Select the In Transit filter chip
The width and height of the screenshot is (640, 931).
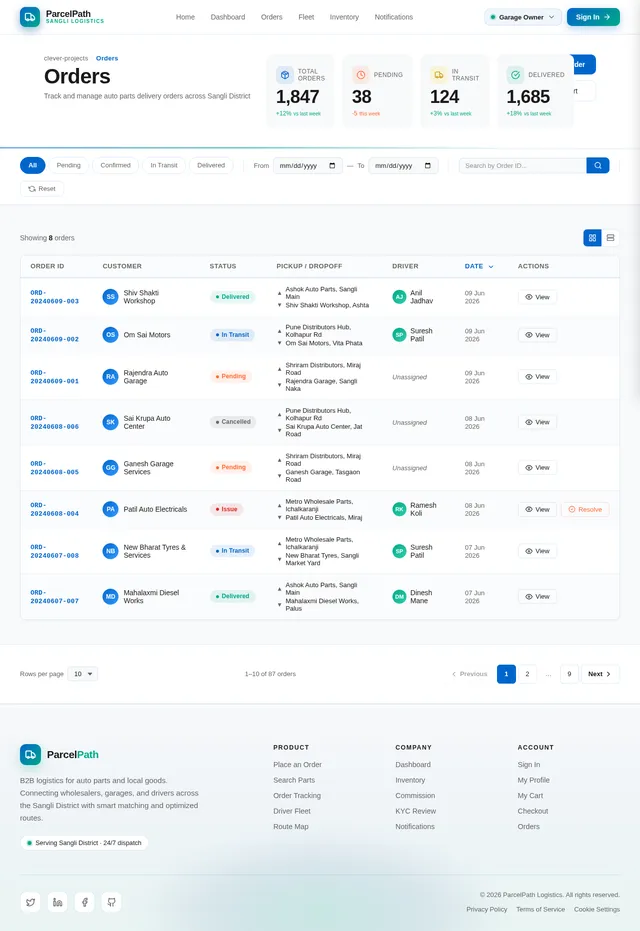pyautogui.click(x=164, y=165)
